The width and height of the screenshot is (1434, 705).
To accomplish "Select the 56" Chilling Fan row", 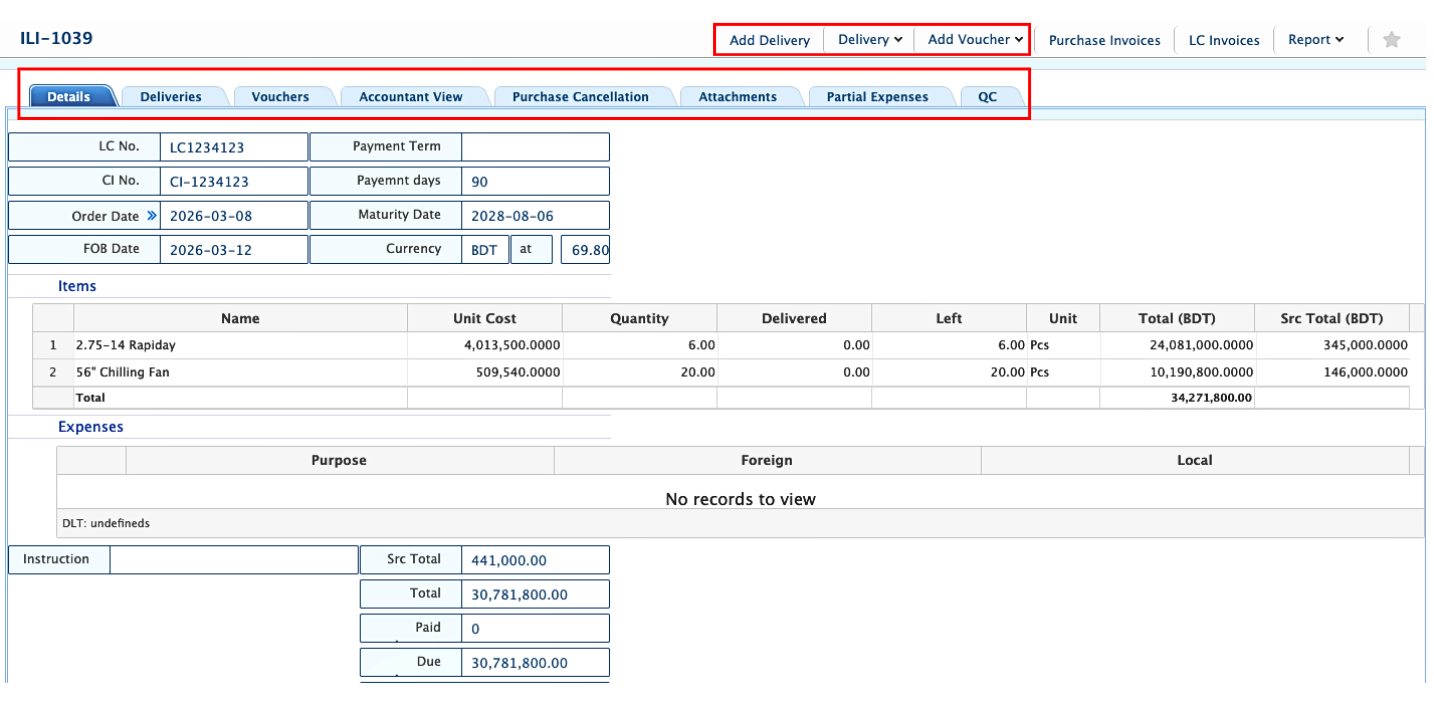I will (240, 372).
